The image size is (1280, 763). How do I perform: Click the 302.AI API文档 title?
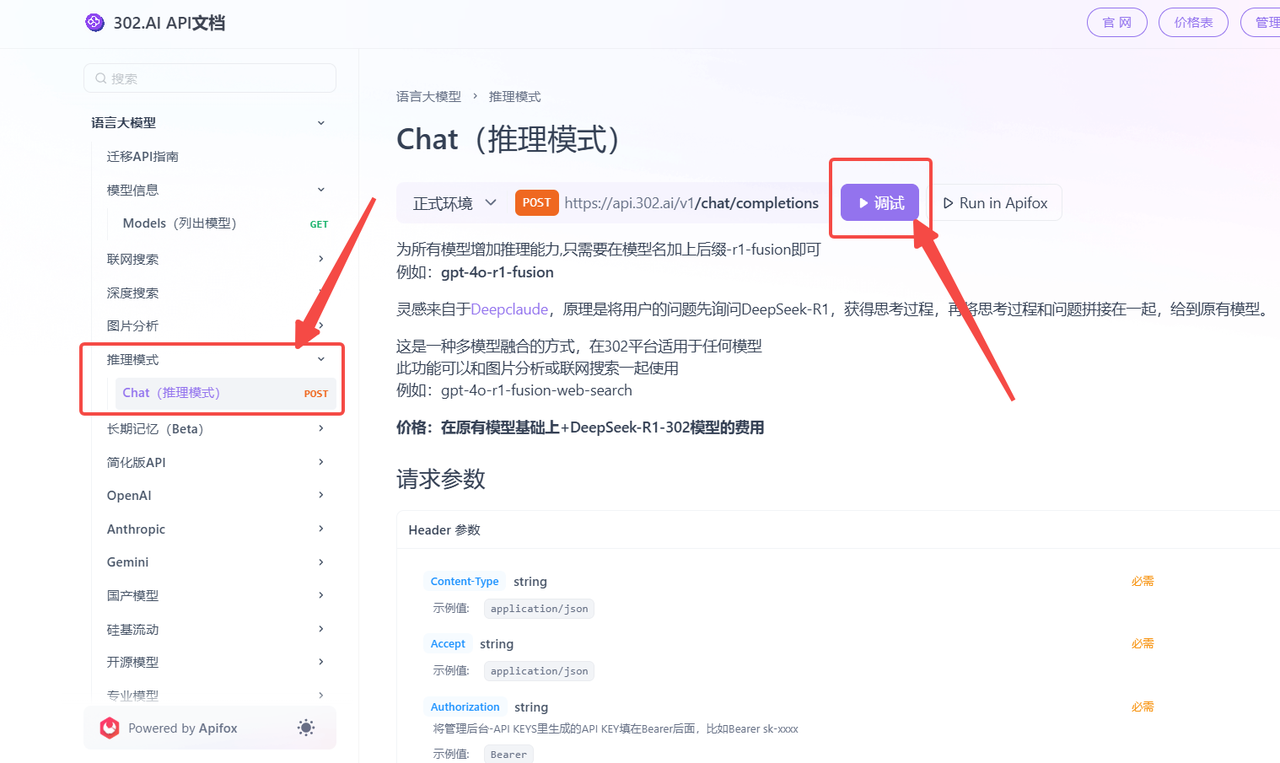(169, 22)
